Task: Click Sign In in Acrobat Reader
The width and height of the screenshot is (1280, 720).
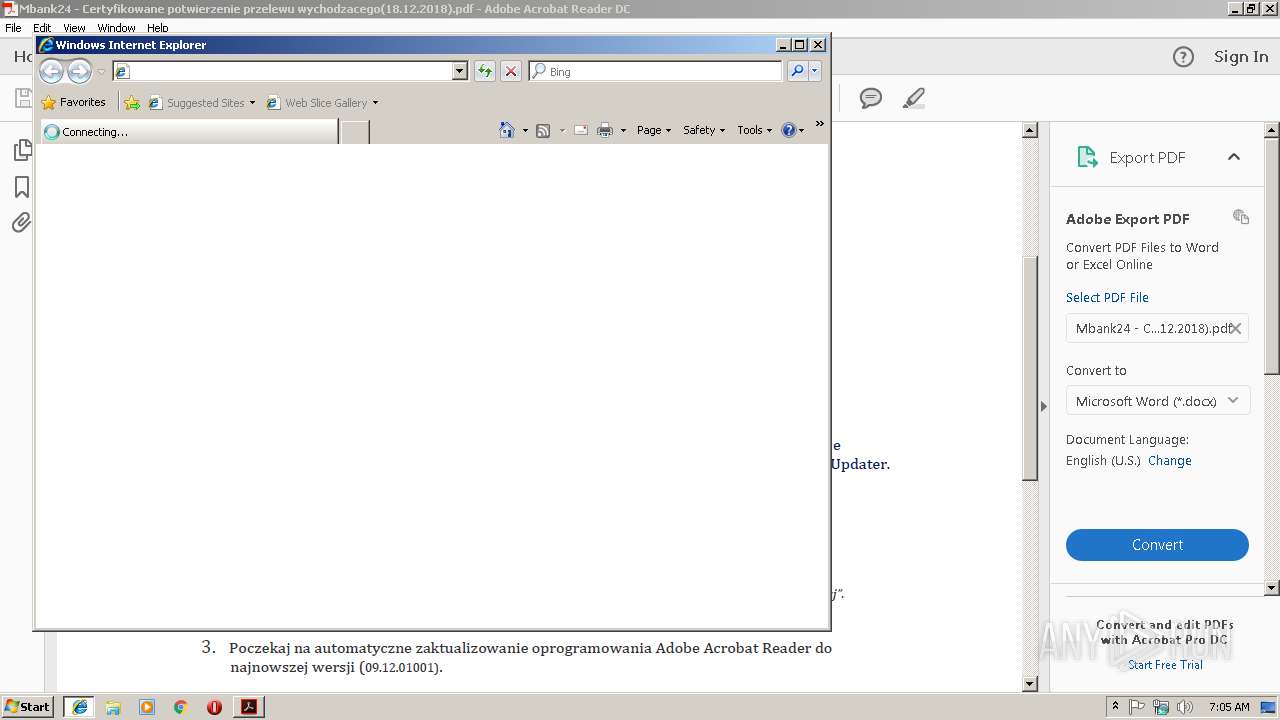Action: 1241,57
